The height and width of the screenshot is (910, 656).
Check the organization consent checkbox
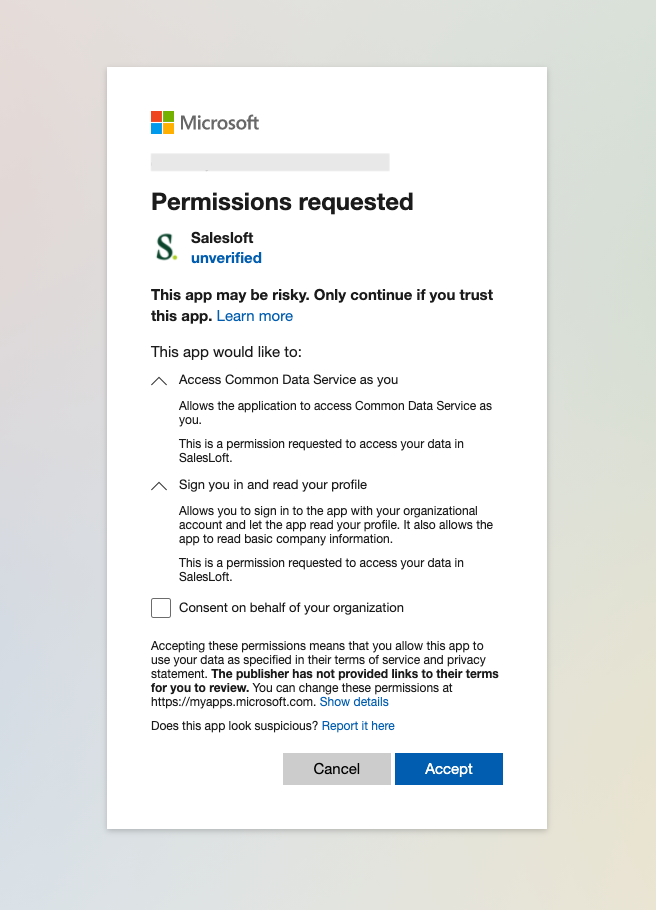click(161, 608)
